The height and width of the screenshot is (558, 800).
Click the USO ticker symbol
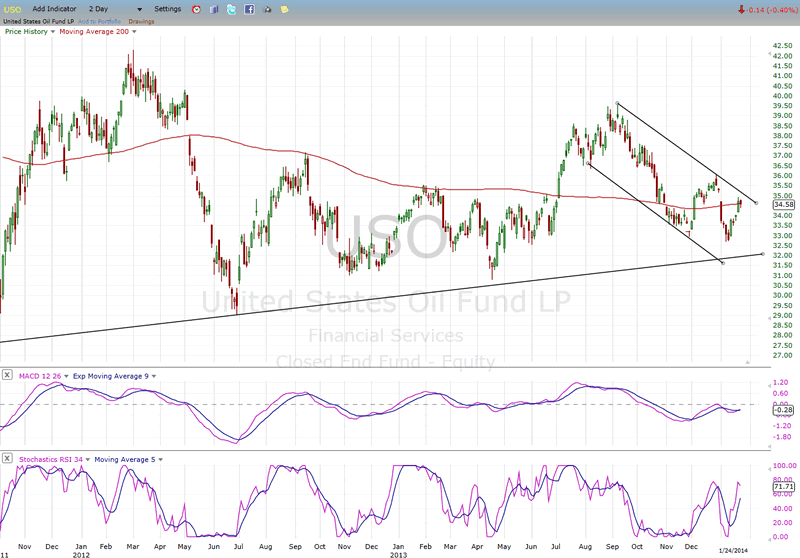pos(12,9)
